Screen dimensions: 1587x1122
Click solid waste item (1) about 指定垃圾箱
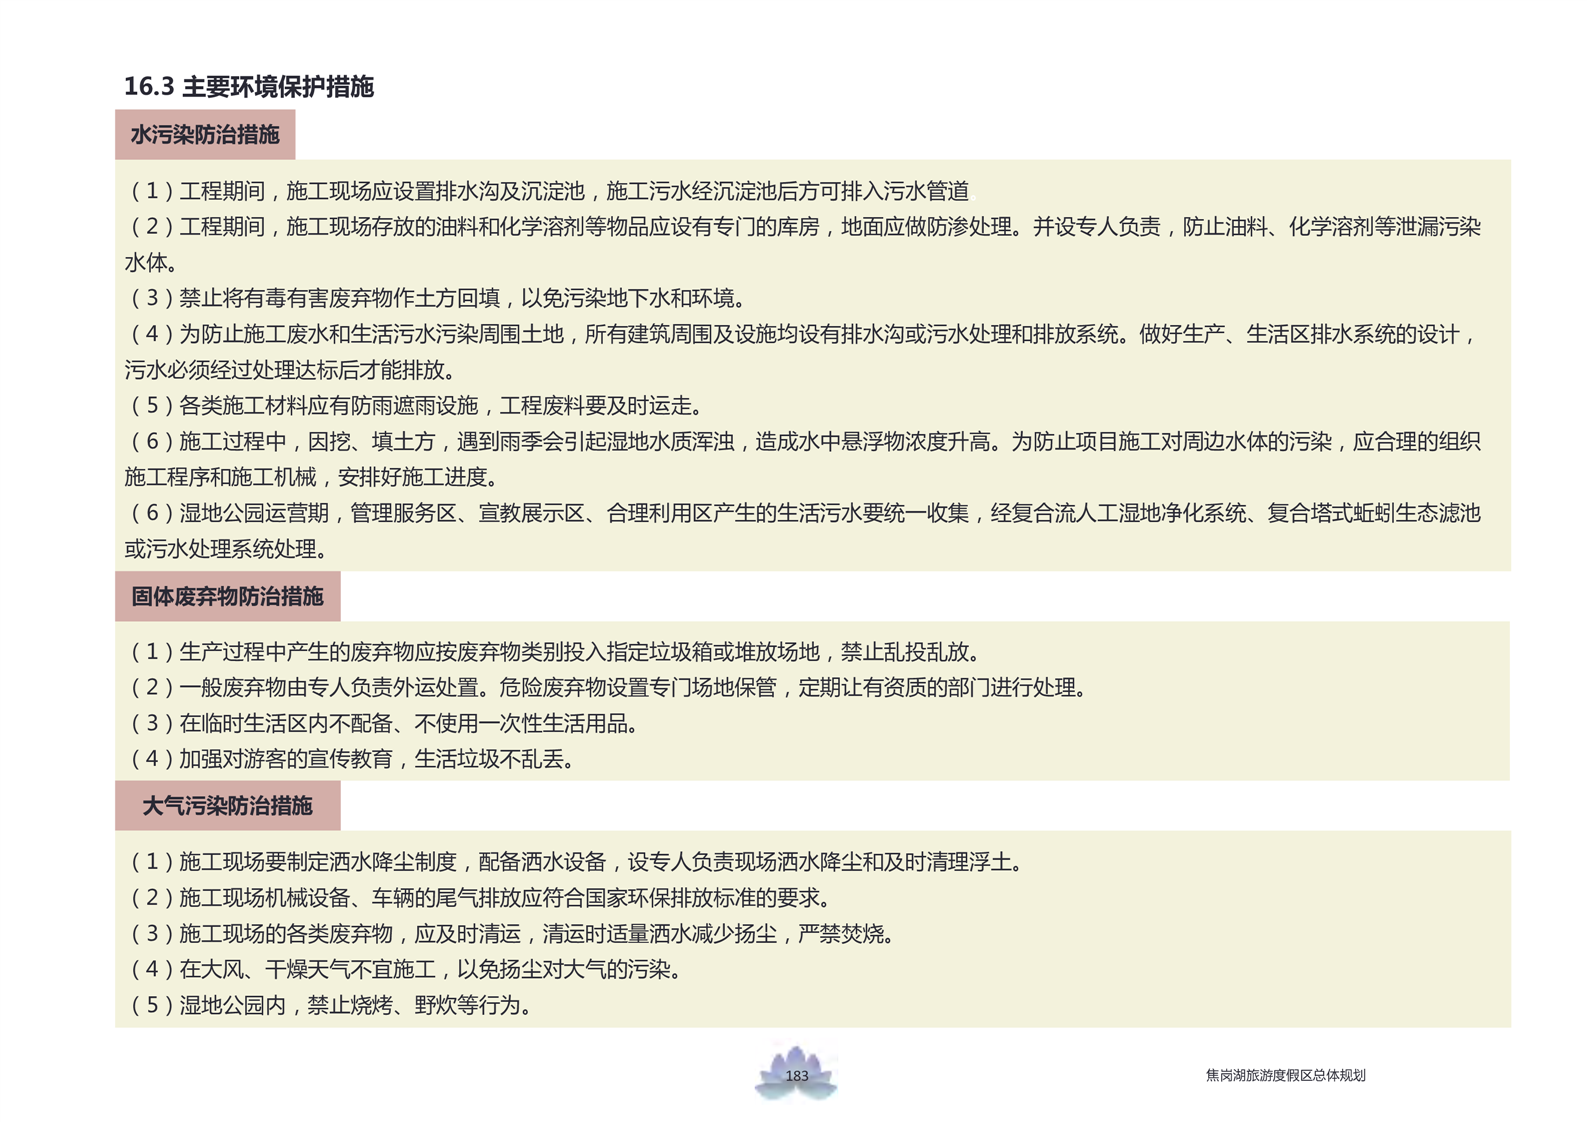pyautogui.click(x=555, y=653)
